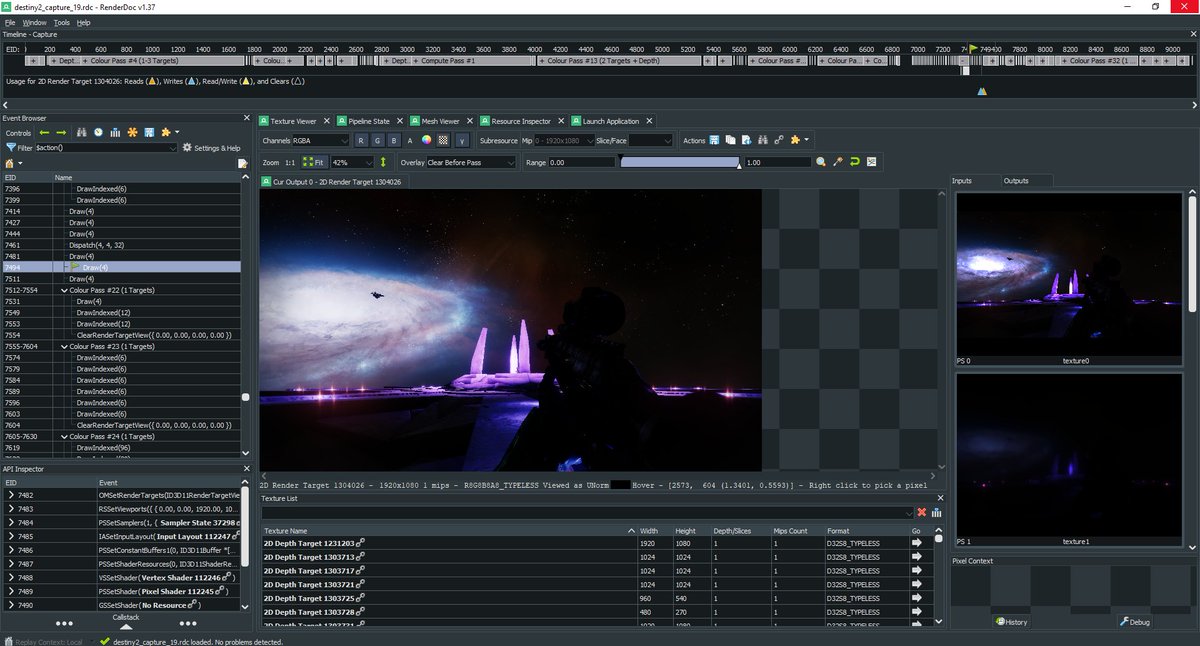1200x646 pixels.
Task: Click the open texture list icon in Actions
Action: (747, 140)
